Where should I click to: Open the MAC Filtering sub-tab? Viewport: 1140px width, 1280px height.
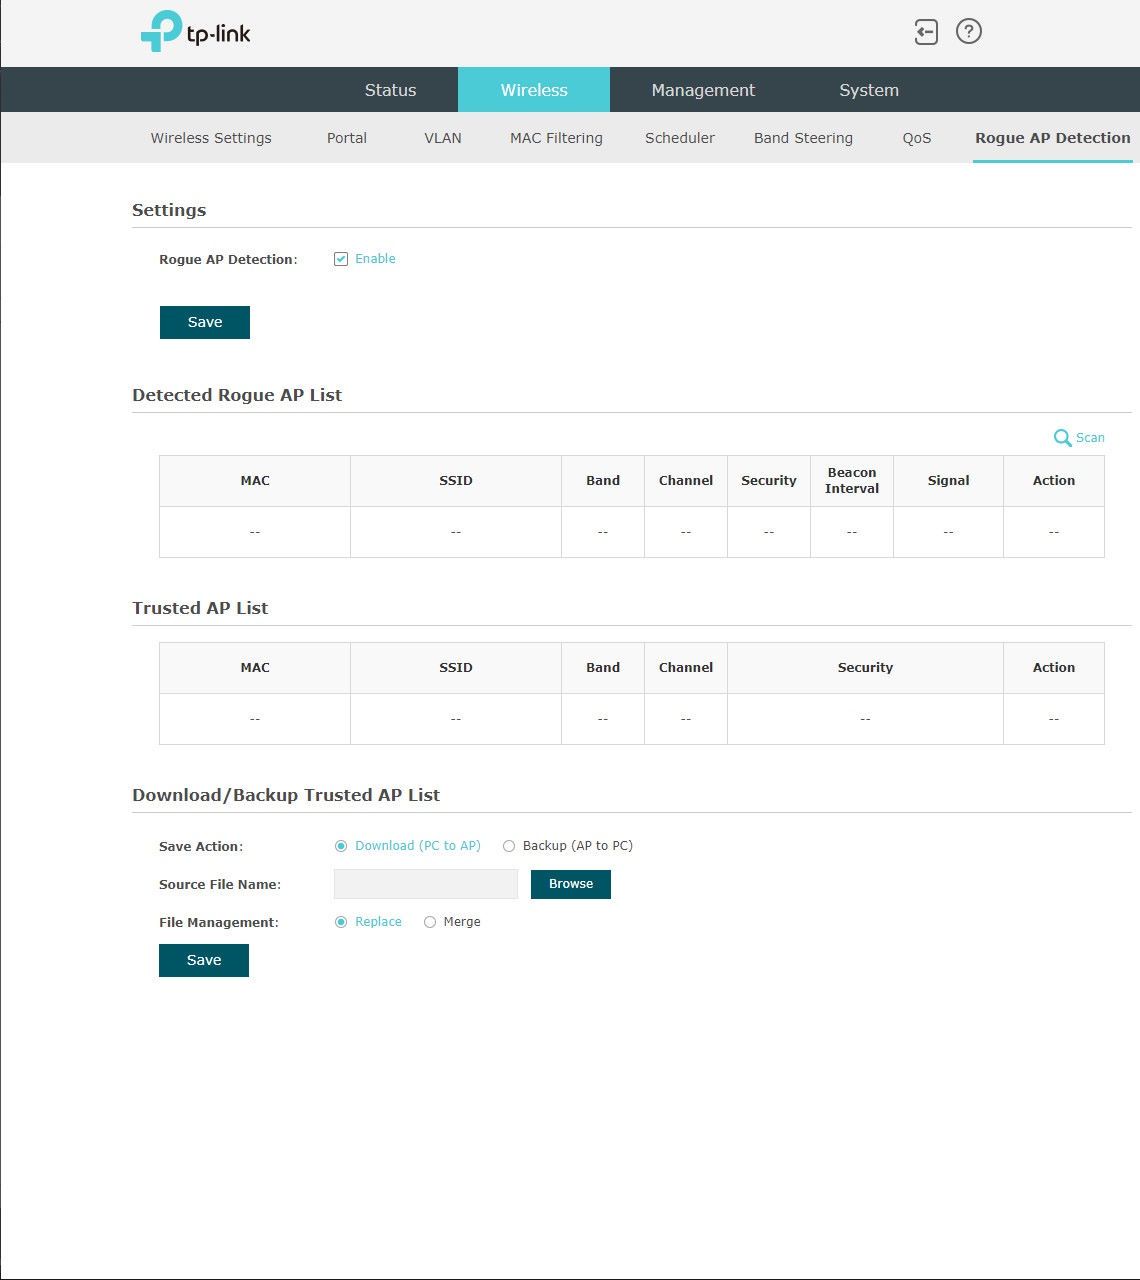[556, 138]
